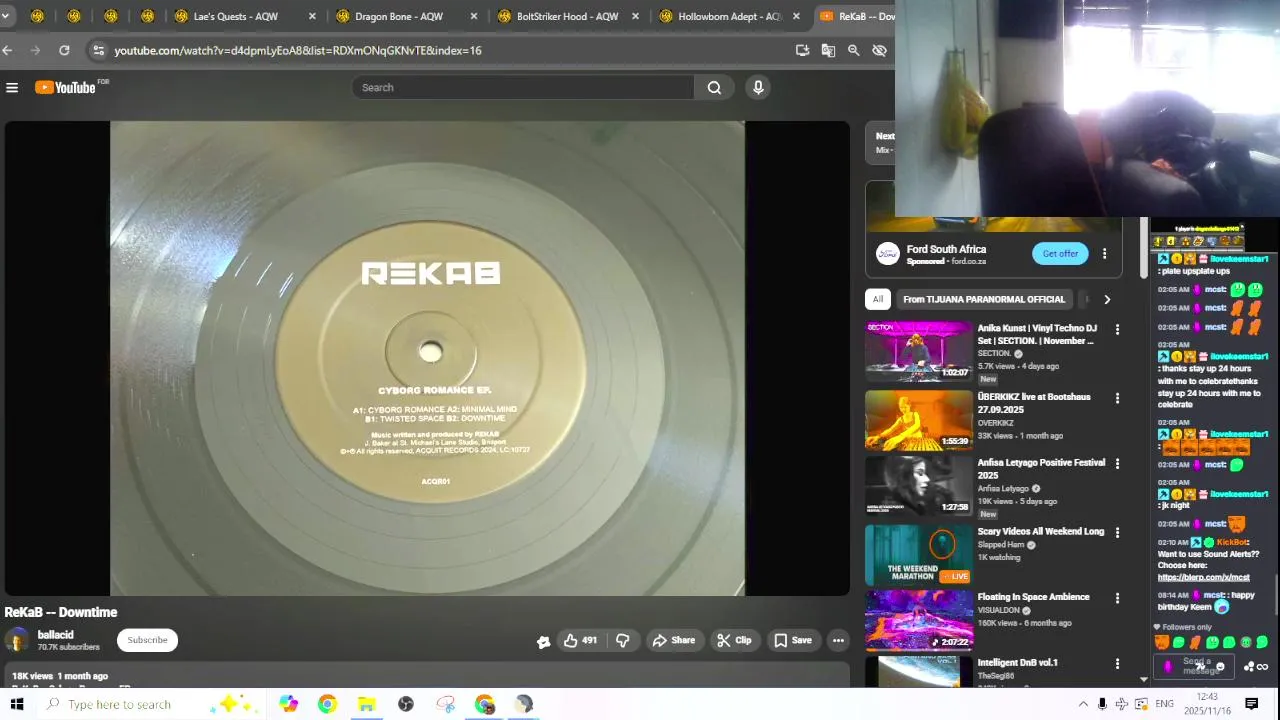1280x720 pixels.
Task: Switch to Lae's Quests - AQW tab
Action: [245, 16]
